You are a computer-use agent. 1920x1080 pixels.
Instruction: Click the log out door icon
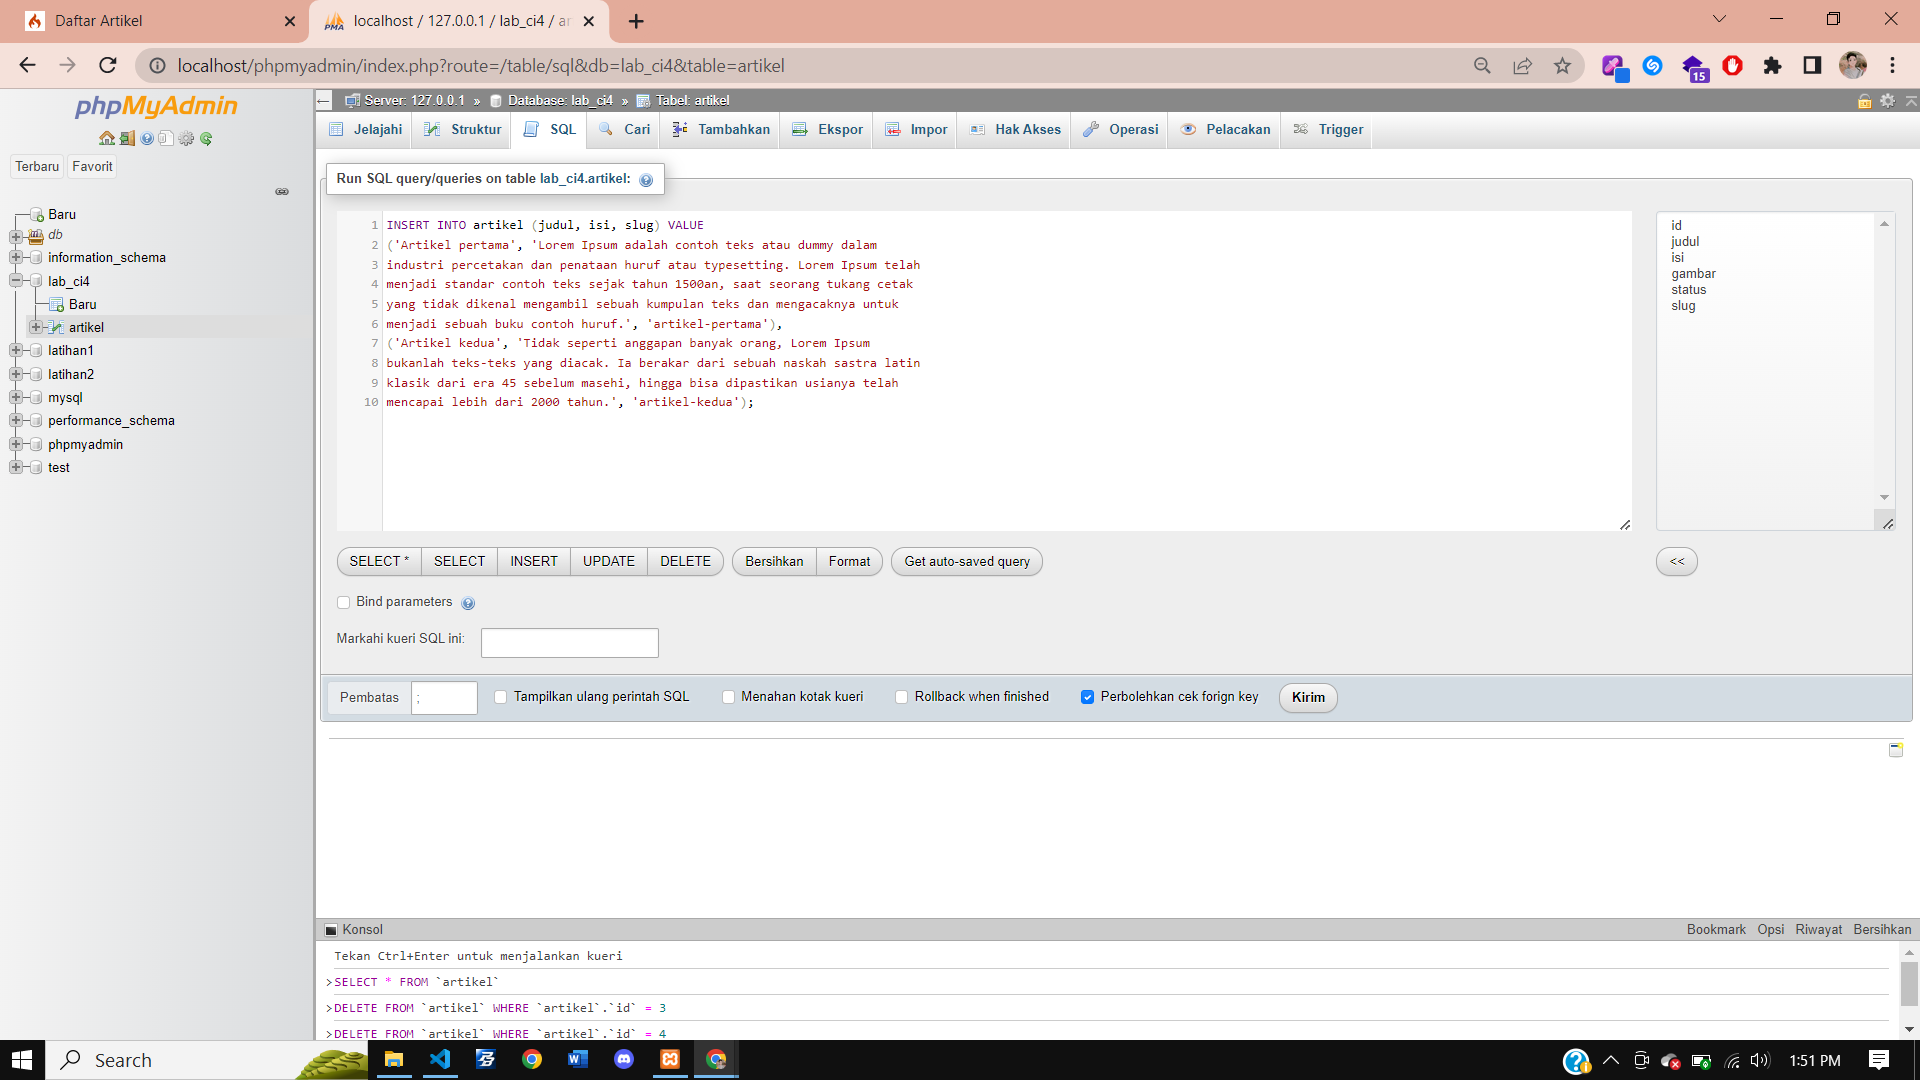coord(127,139)
